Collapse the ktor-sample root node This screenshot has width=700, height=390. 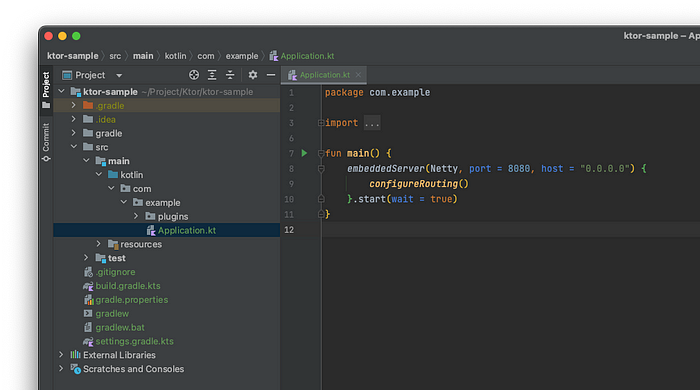point(61,91)
